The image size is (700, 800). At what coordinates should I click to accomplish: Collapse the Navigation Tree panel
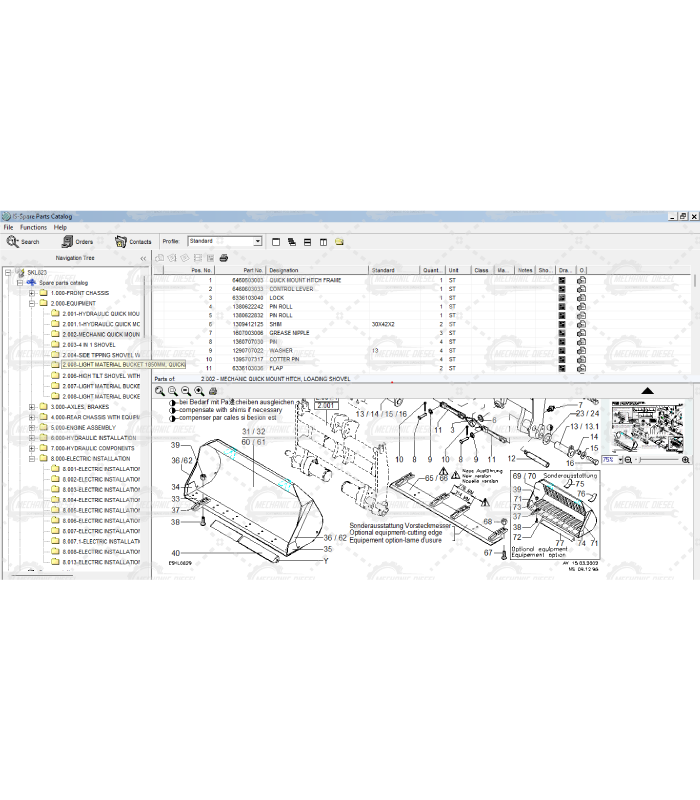(142, 258)
